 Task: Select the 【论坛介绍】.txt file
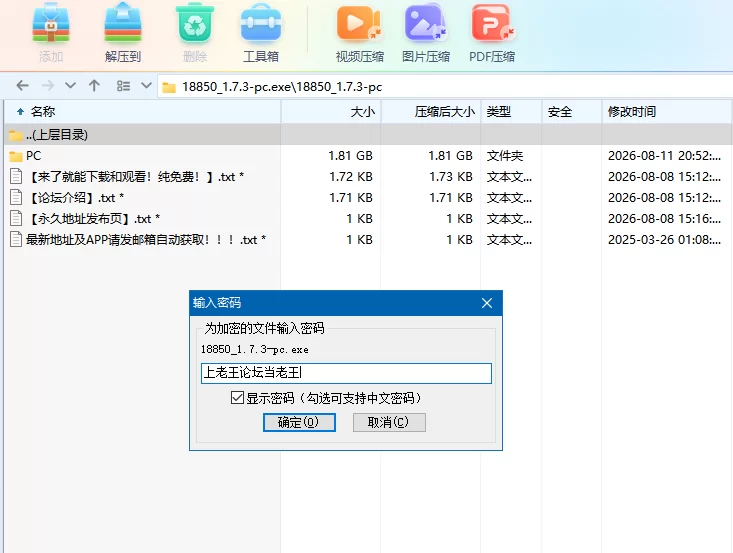tap(368, 198)
